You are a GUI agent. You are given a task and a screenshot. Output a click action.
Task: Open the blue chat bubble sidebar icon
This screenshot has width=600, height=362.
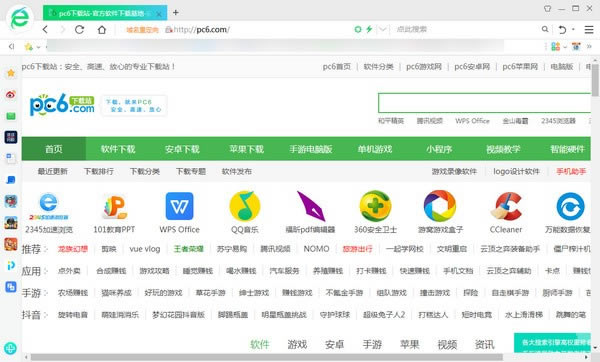(x=11, y=180)
